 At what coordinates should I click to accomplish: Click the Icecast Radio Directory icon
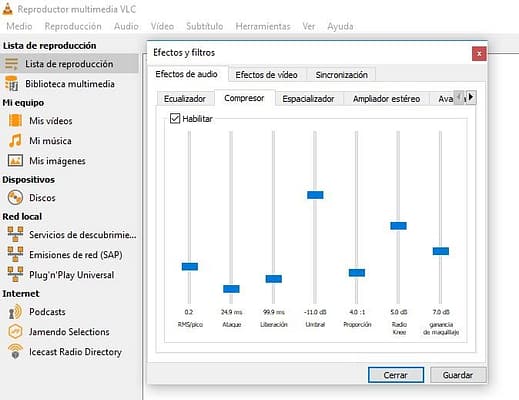[x=15, y=352]
